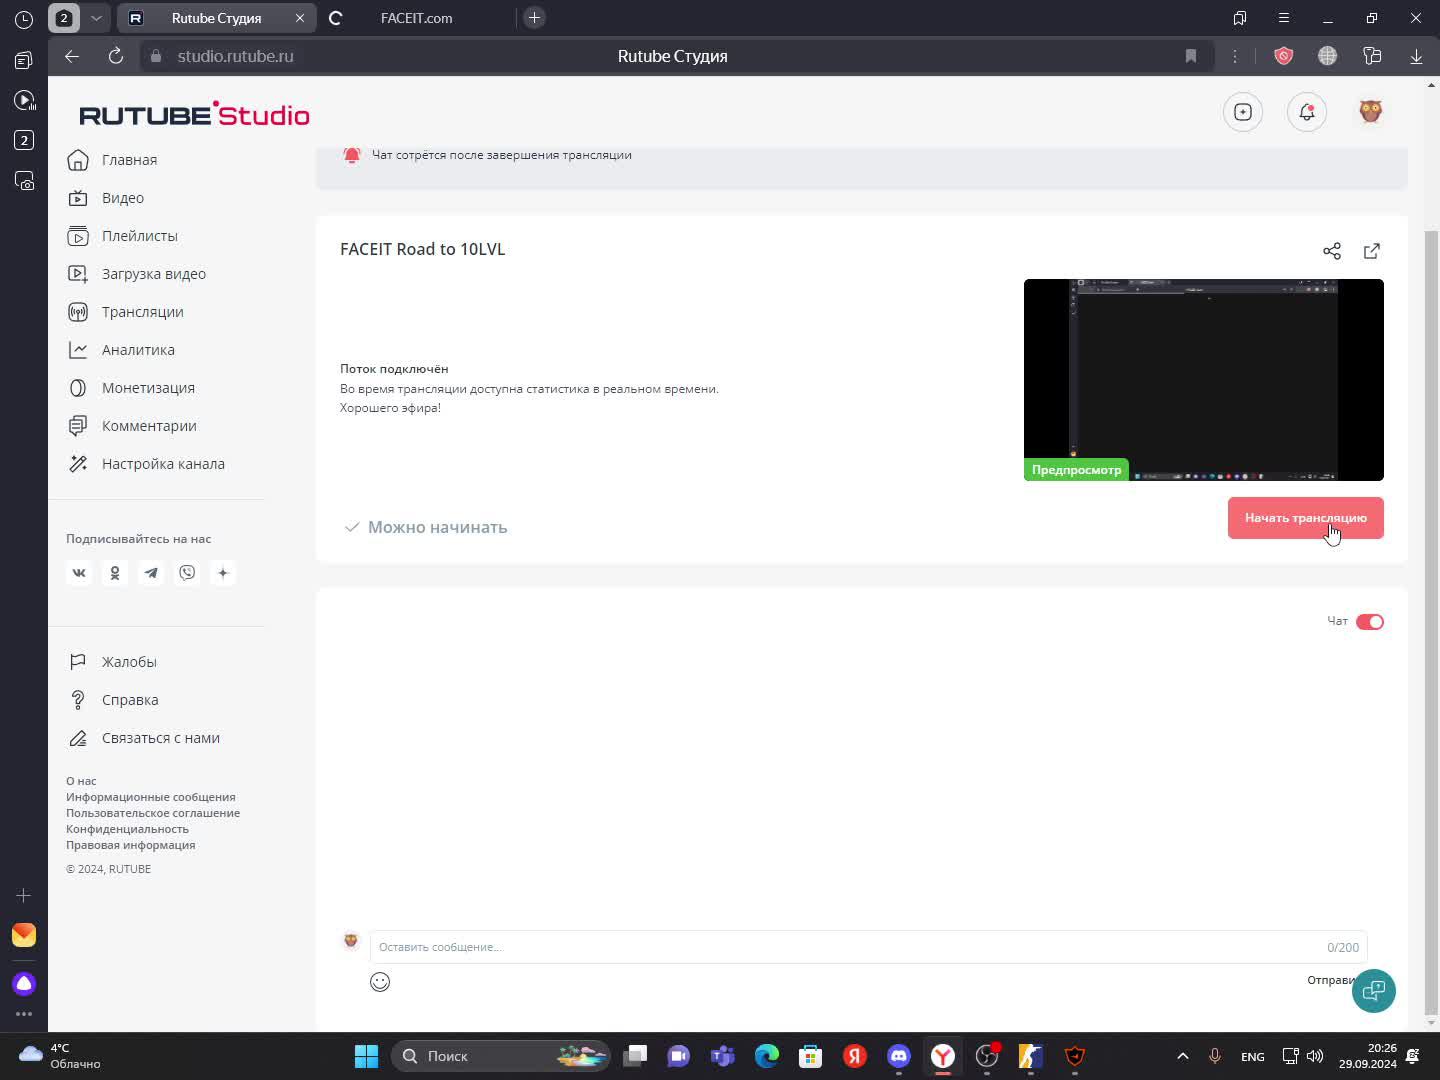Screen dimensions: 1440x1080
Task: Open the Viber social icon
Action: tap(187, 573)
